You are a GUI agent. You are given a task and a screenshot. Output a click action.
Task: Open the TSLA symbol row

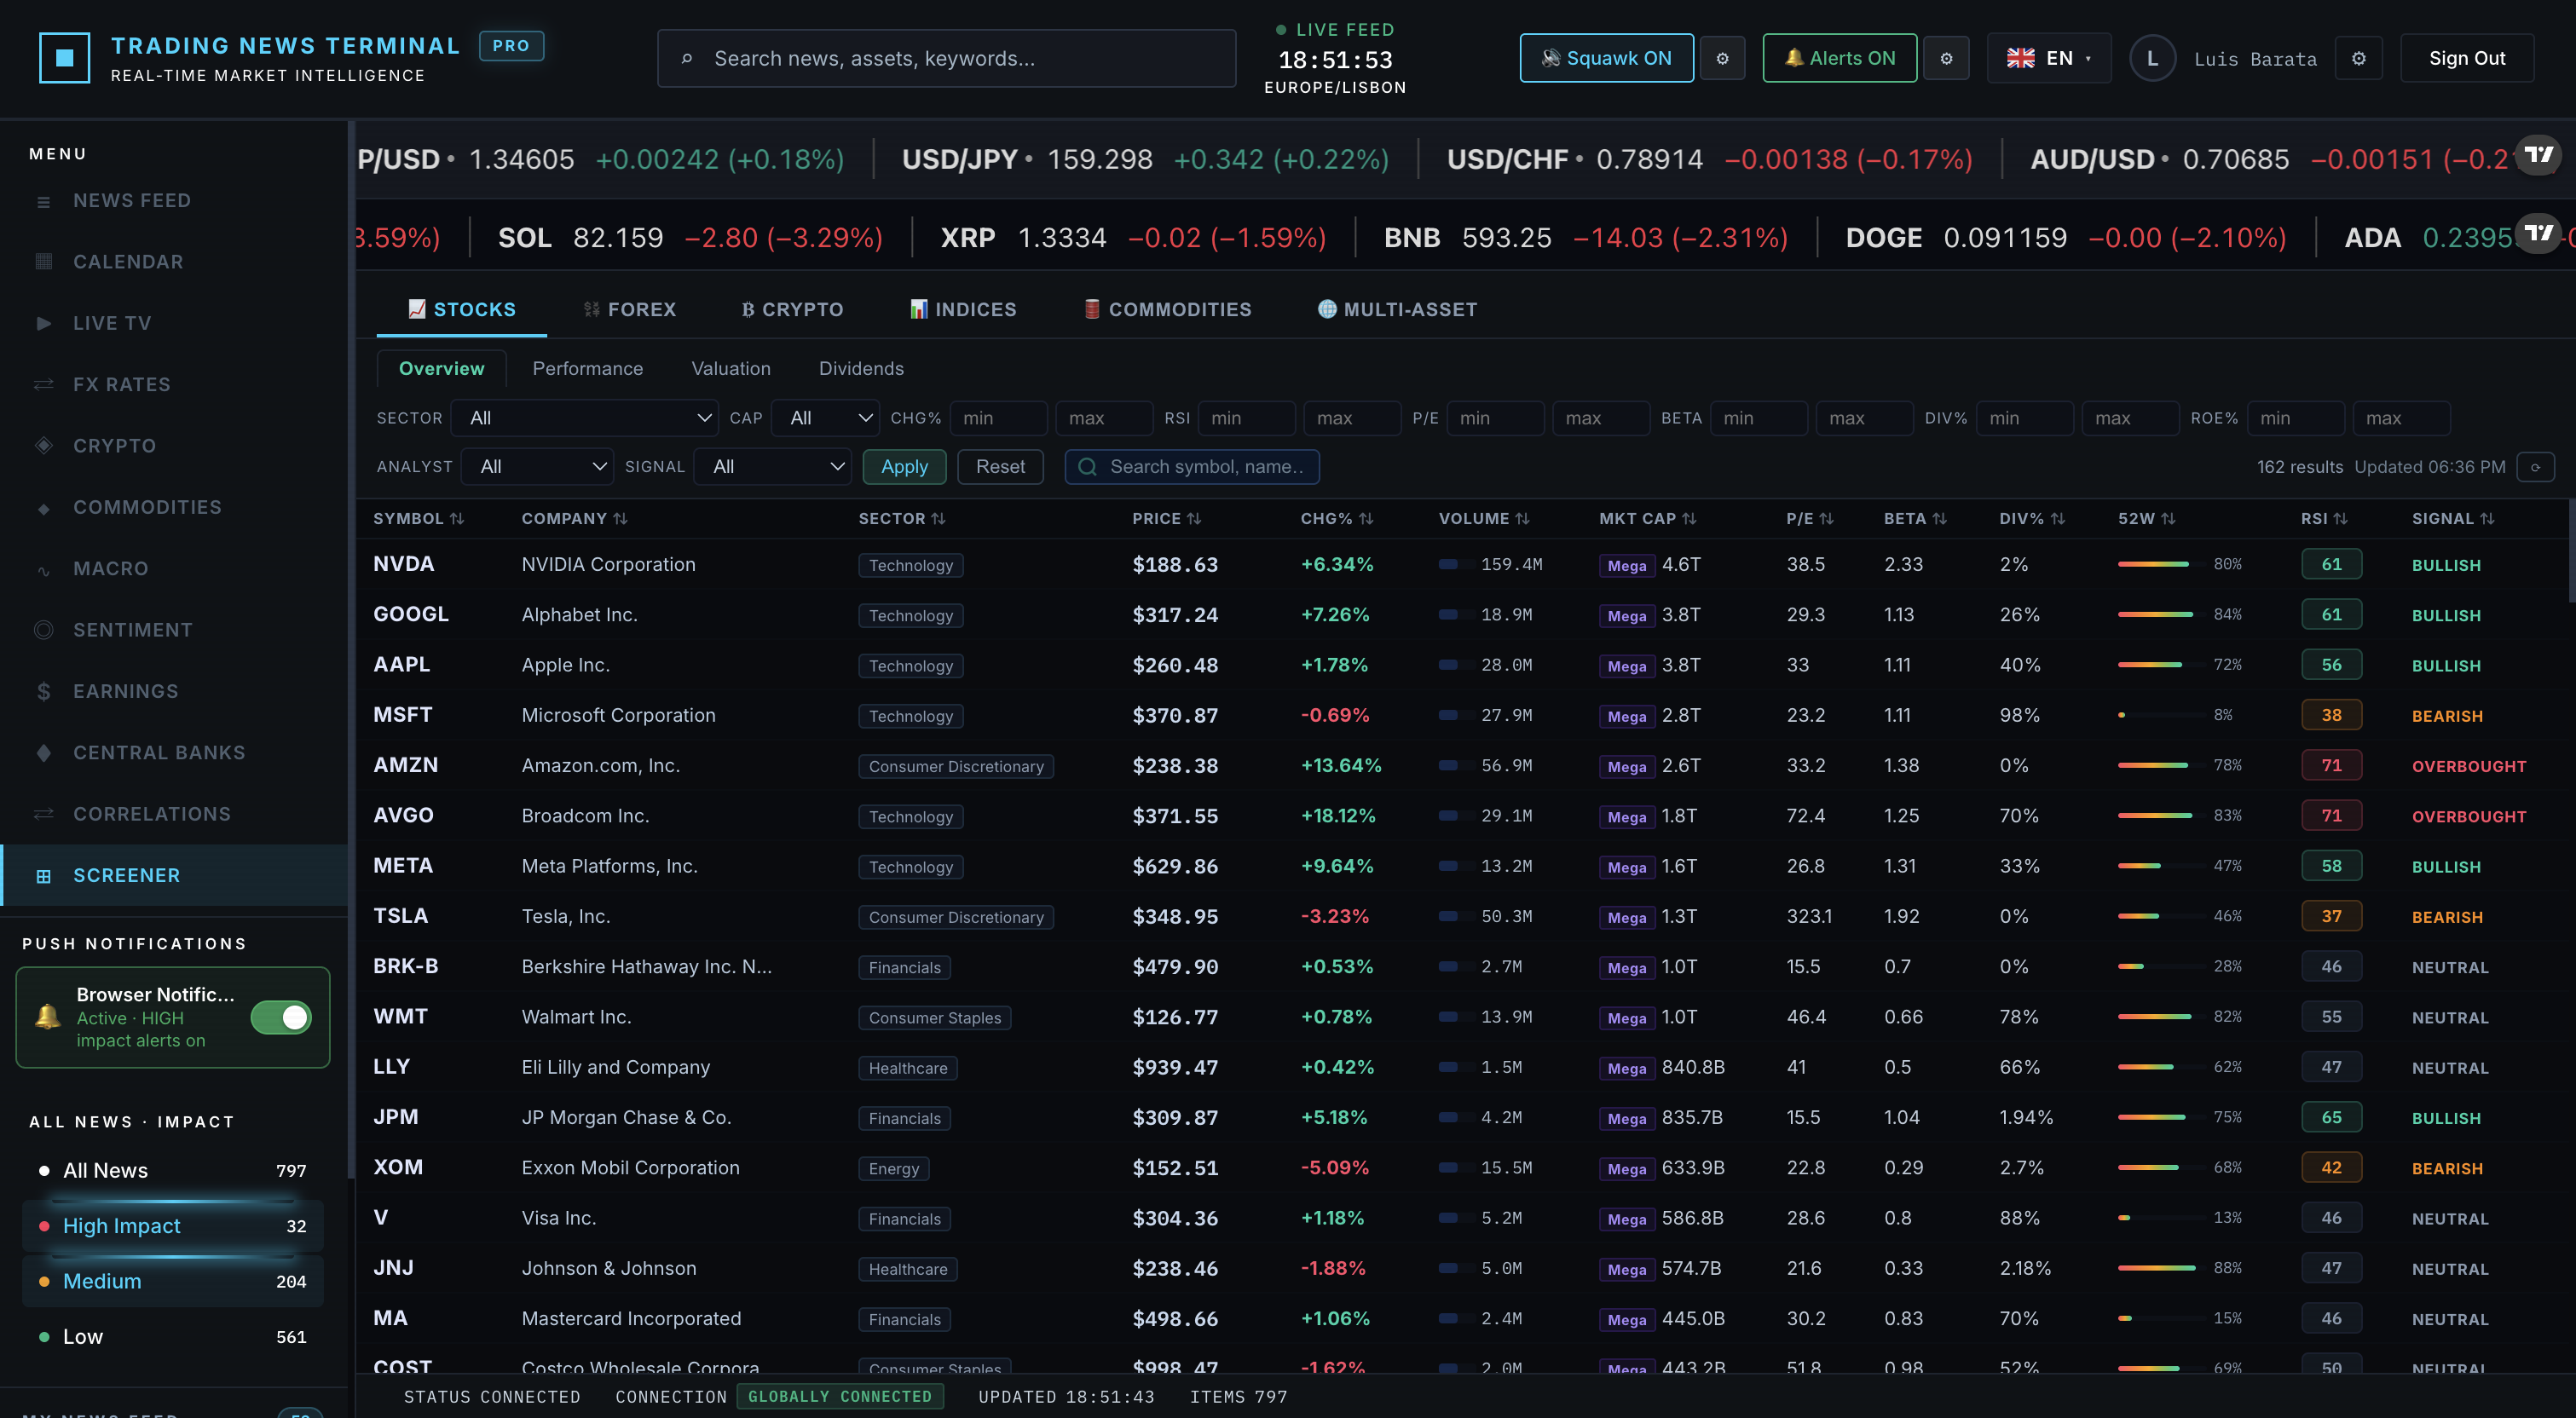pyautogui.click(x=1463, y=917)
